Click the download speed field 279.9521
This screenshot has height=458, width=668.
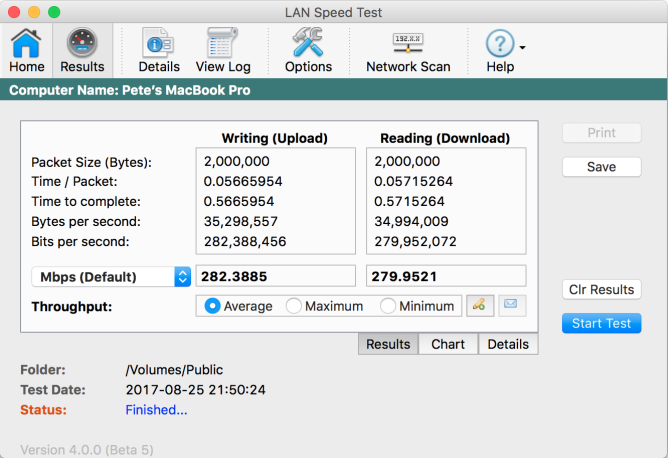[446, 276]
